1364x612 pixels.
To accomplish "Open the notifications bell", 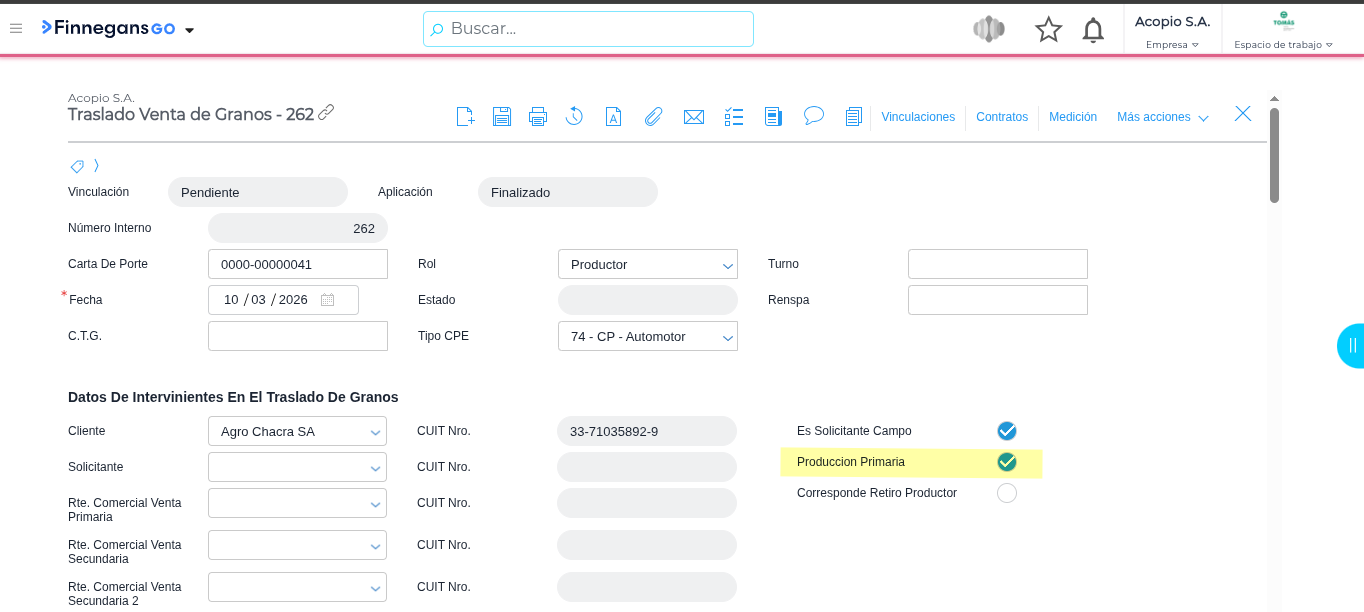I will coord(1093,30).
